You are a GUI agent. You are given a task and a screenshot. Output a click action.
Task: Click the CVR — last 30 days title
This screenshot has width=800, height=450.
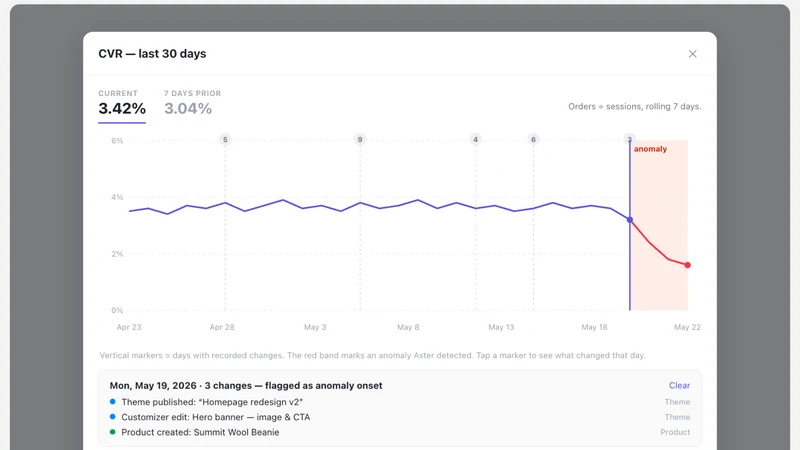[x=152, y=54]
